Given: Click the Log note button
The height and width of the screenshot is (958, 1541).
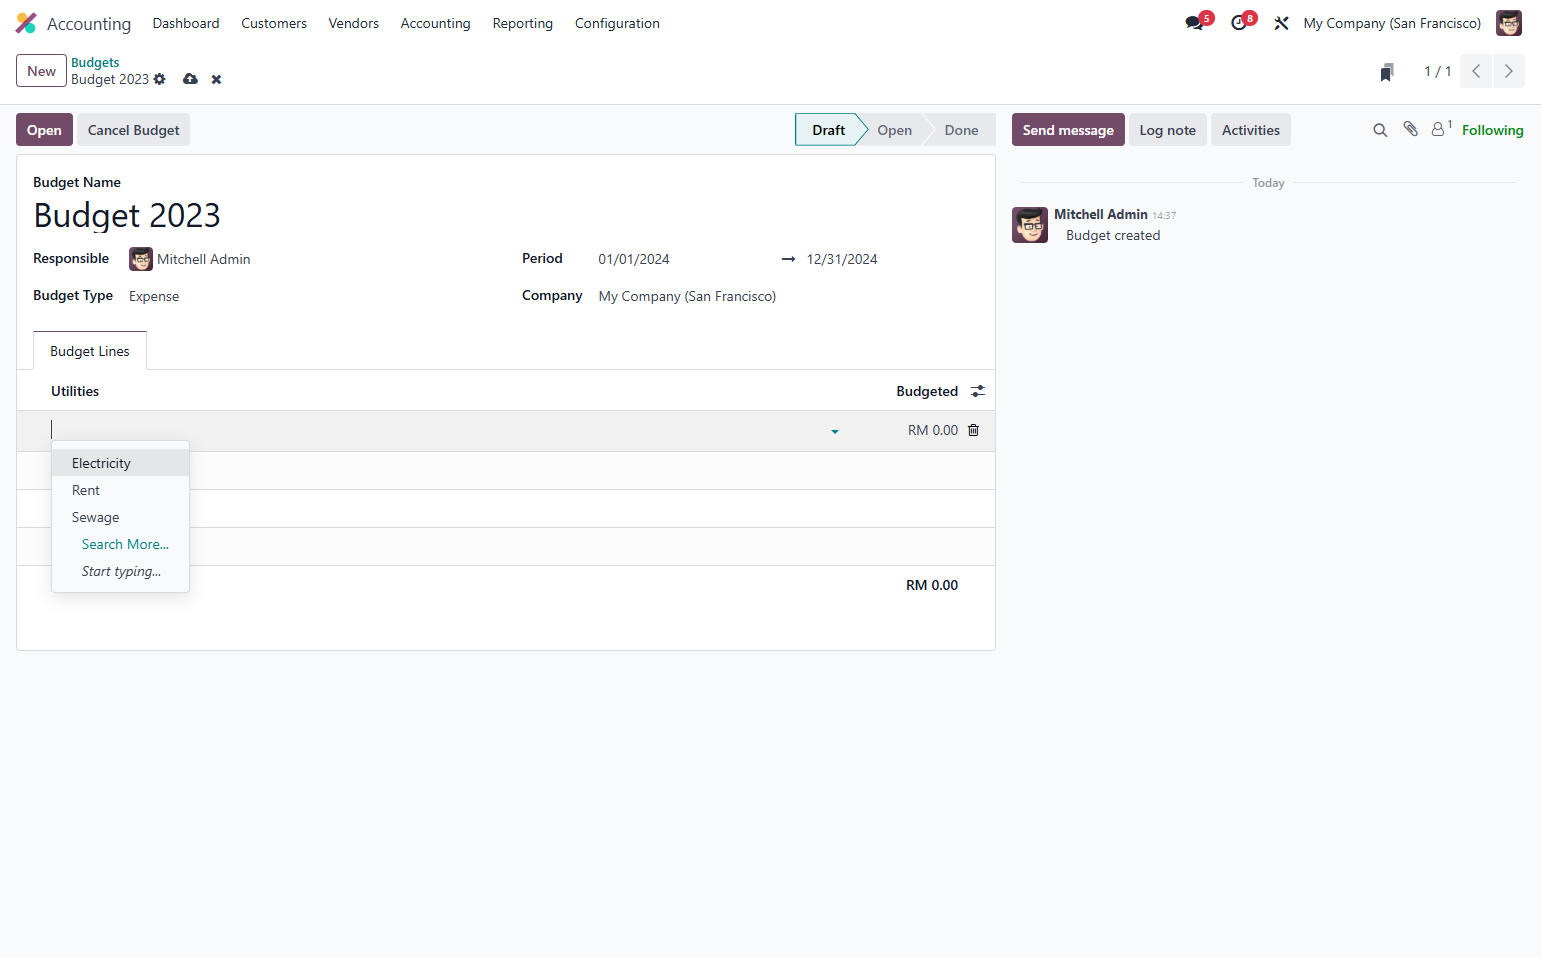Looking at the screenshot, I should point(1168,130).
